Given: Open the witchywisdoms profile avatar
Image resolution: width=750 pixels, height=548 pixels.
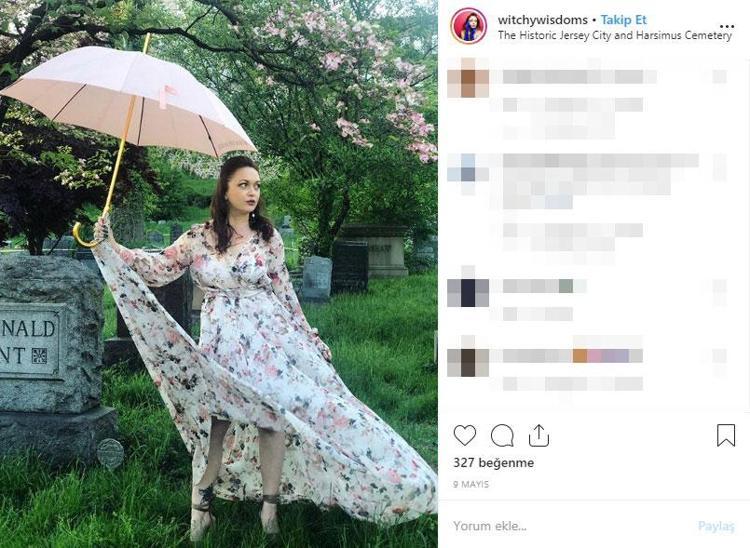Looking at the screenshot, I should pos(469,26).
